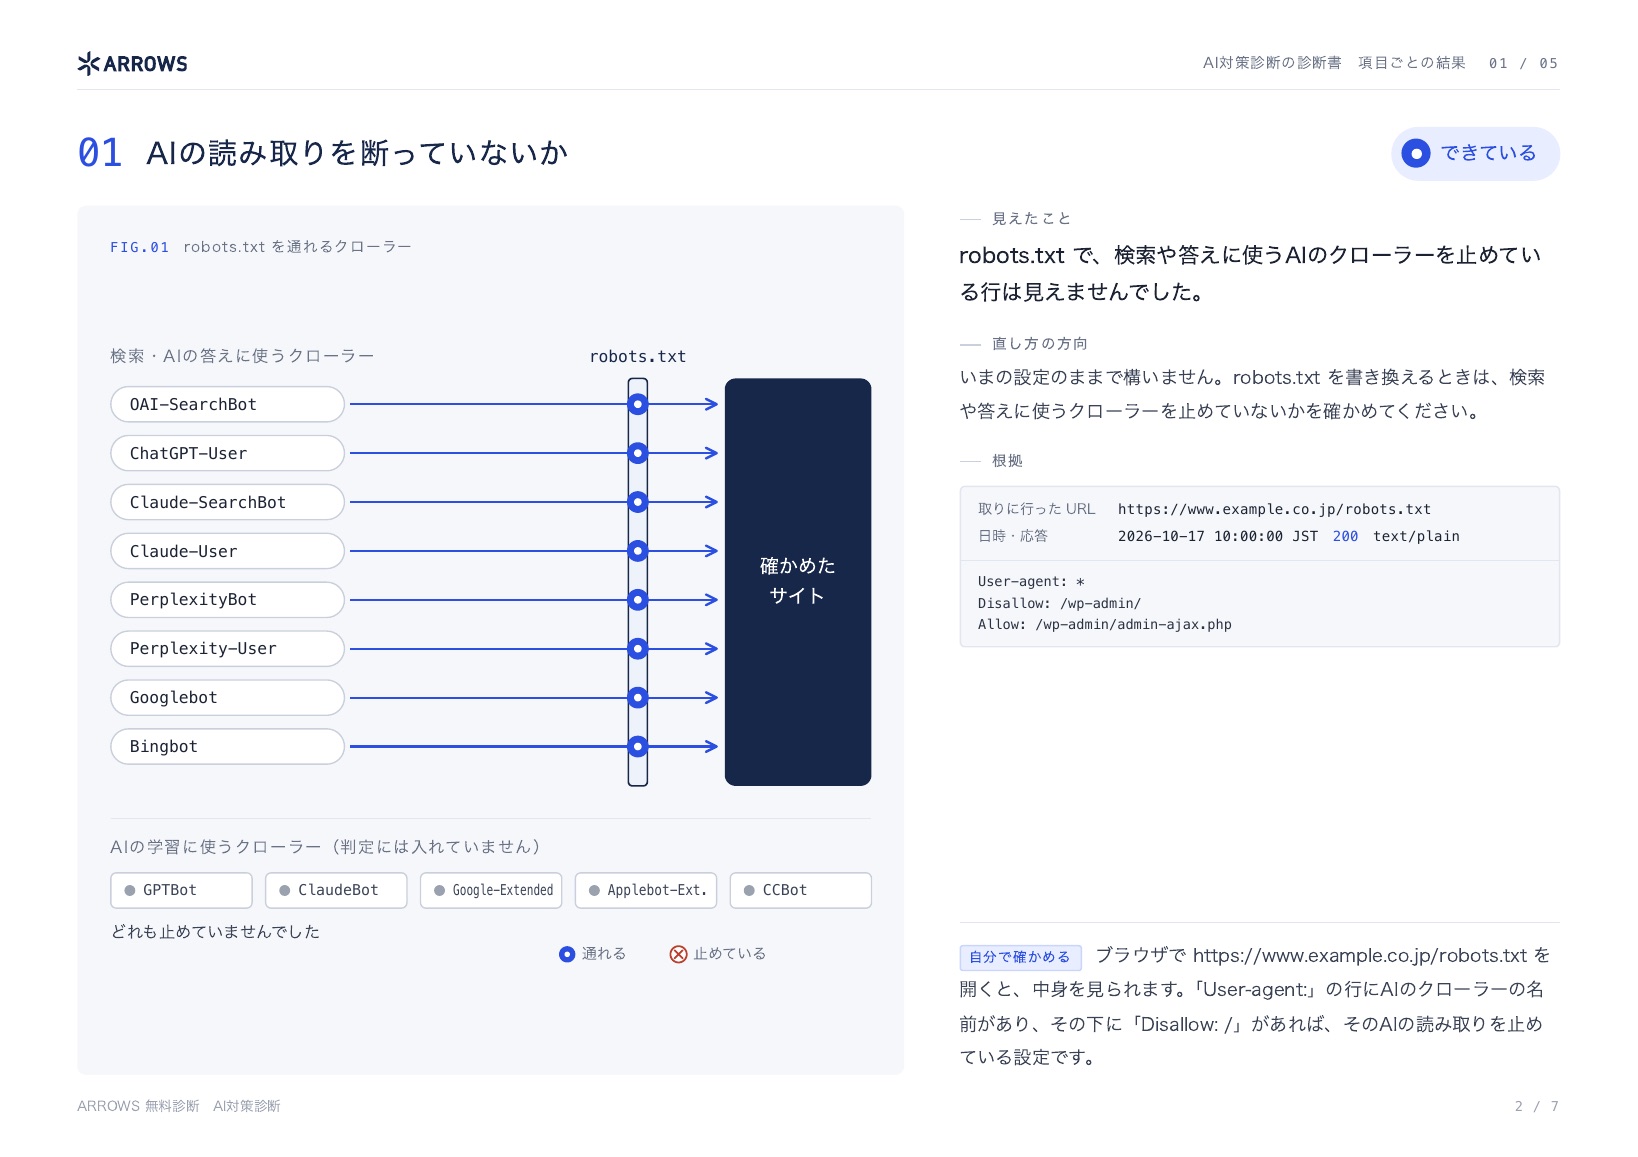Image resolution: width=1638 pixels, height=1157 pixels.
Task: Select the Google-Extended chip
Action: [491, 890]
